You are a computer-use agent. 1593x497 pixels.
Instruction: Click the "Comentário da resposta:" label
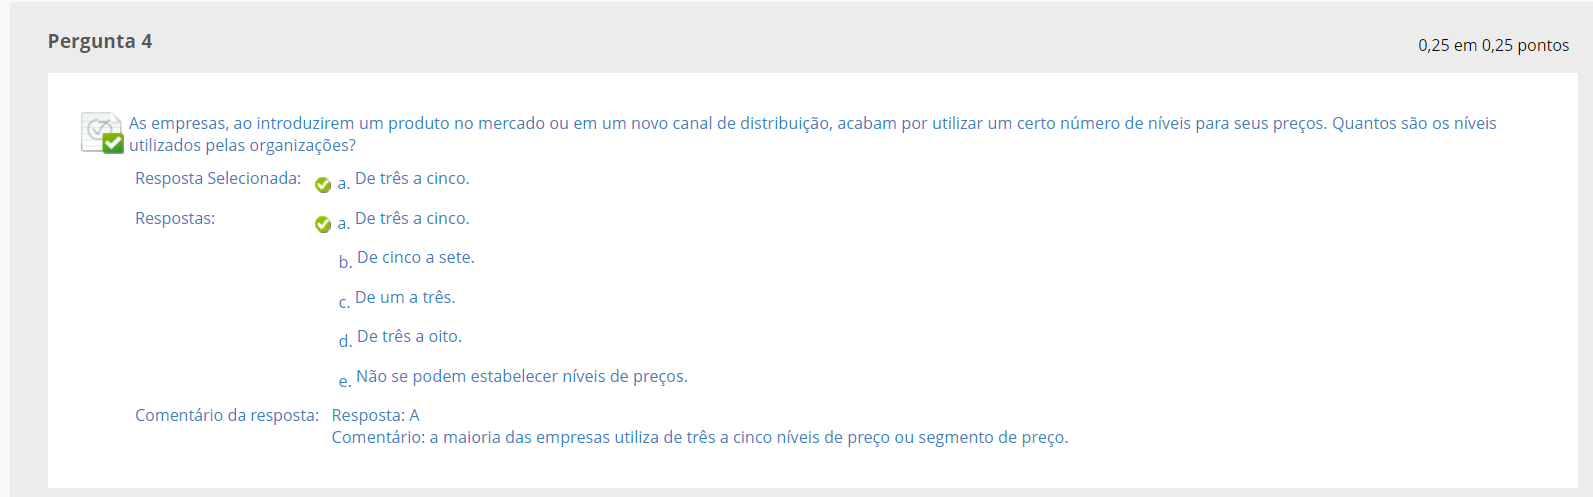[227, 415]
